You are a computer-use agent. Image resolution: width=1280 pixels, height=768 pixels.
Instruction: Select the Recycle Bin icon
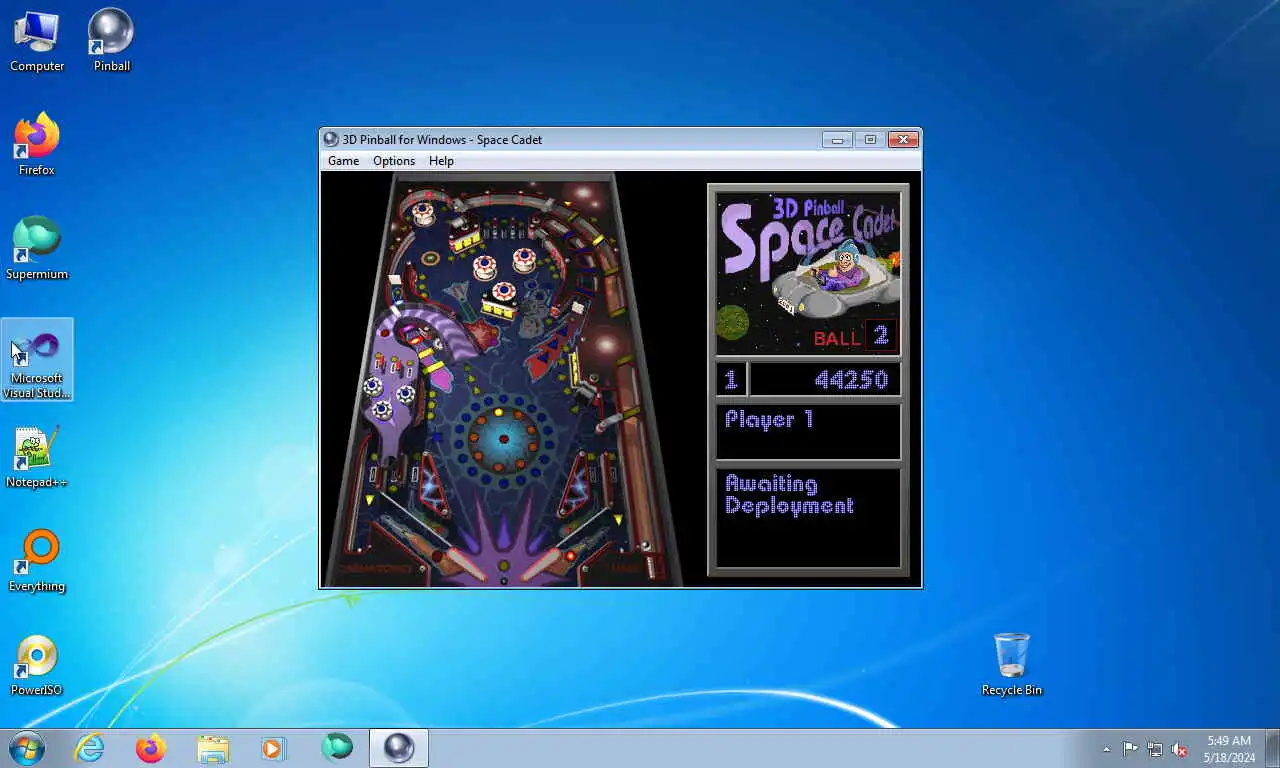coord(1012,665)
